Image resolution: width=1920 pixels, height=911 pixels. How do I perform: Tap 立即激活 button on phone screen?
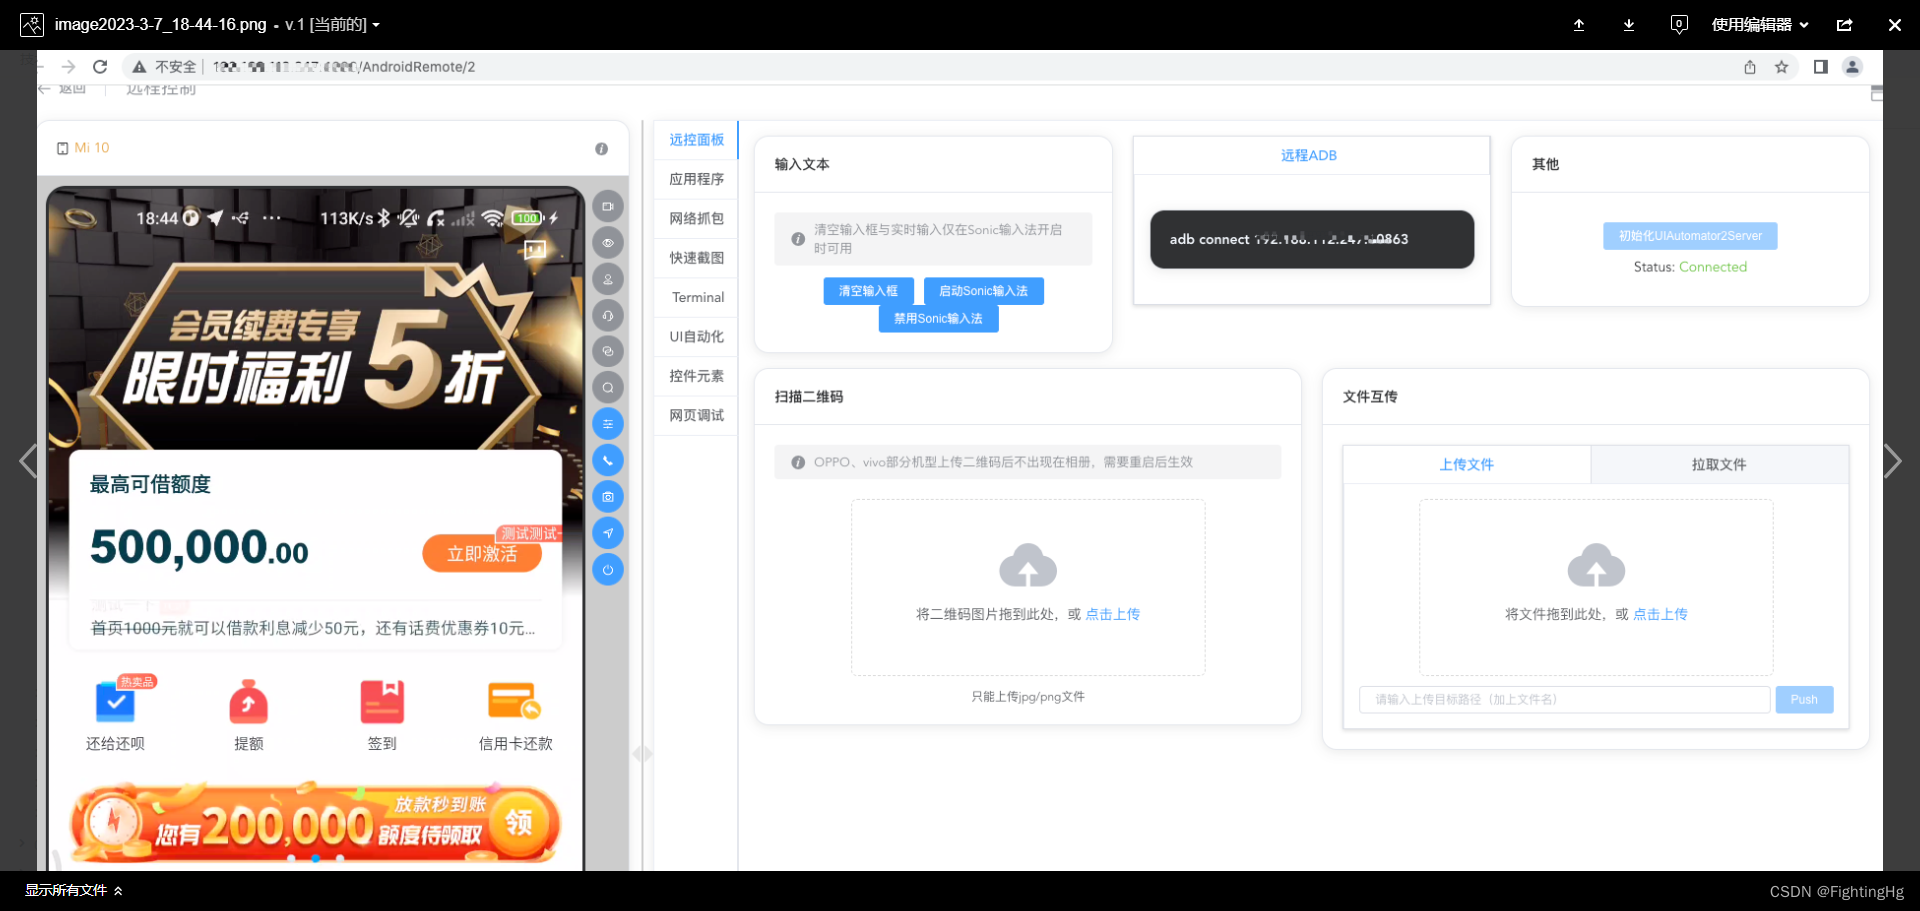(x=482, y=553)
